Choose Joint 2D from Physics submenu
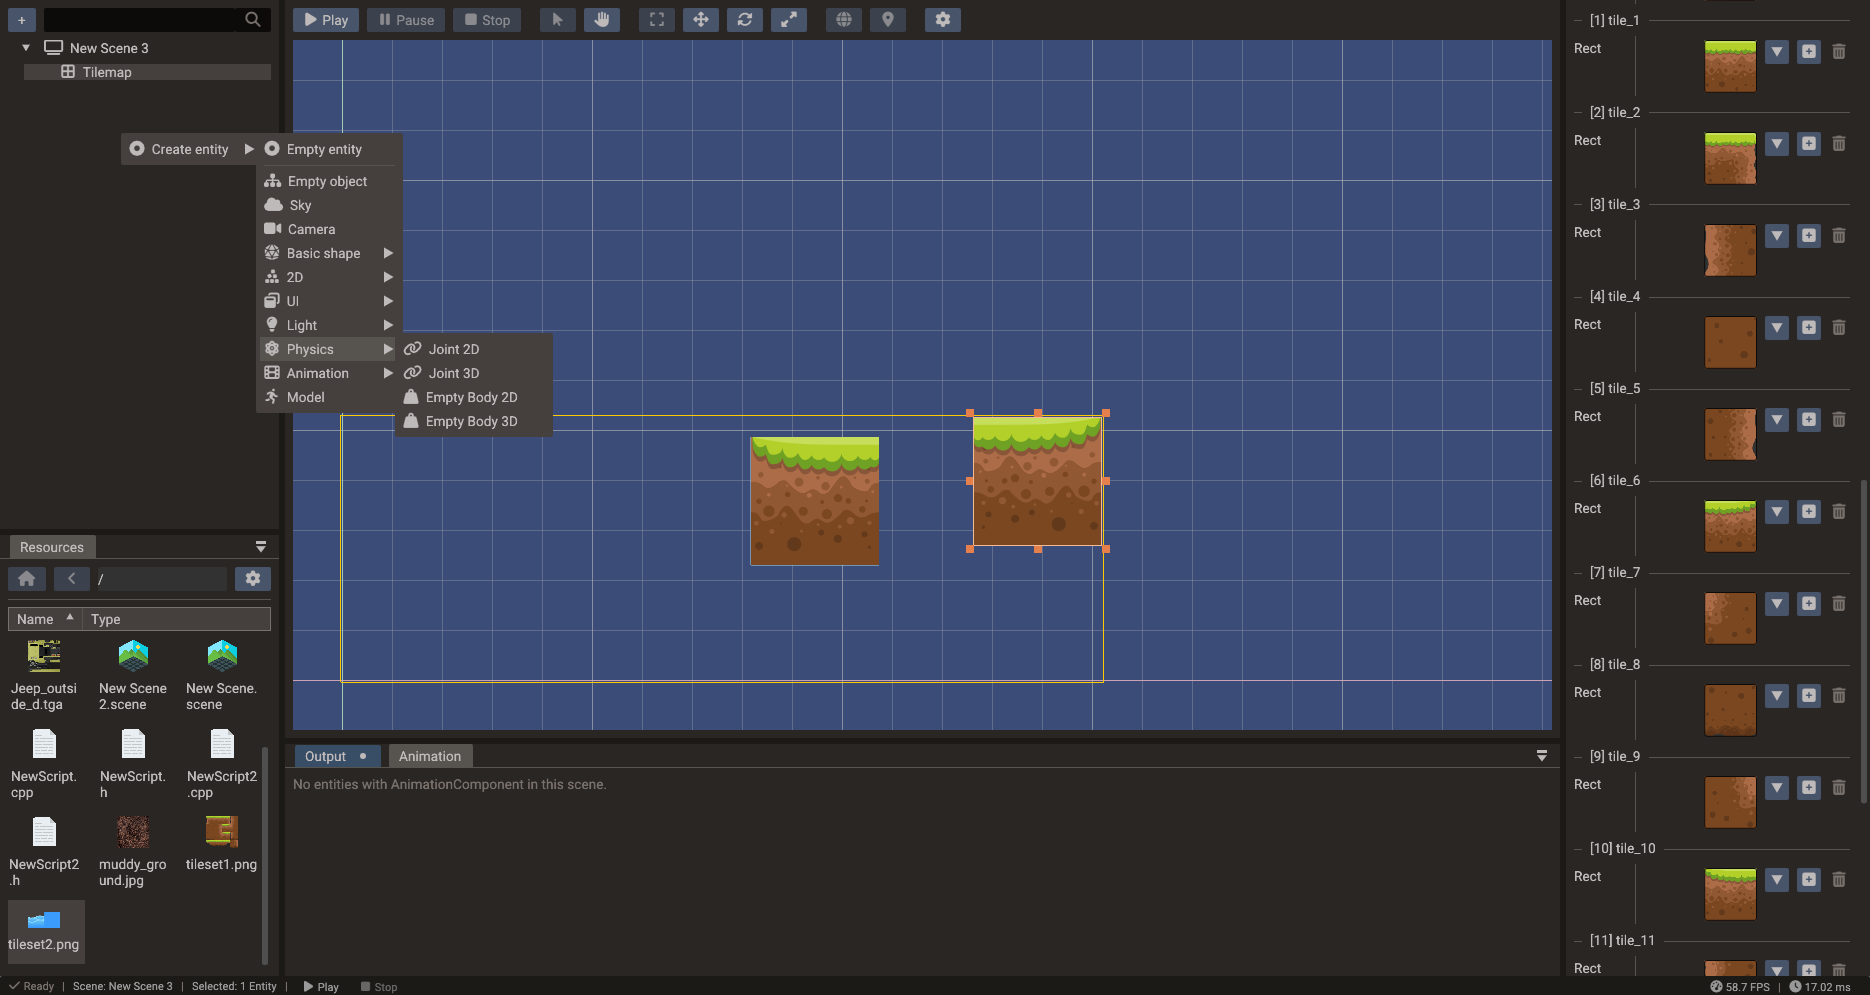Viewport: 1870px width, 995px height. point(474,349)
